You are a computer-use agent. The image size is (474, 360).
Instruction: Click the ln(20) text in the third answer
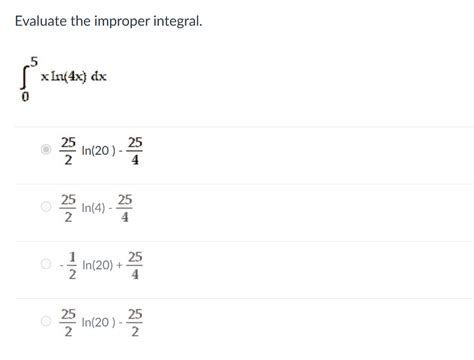98,265
